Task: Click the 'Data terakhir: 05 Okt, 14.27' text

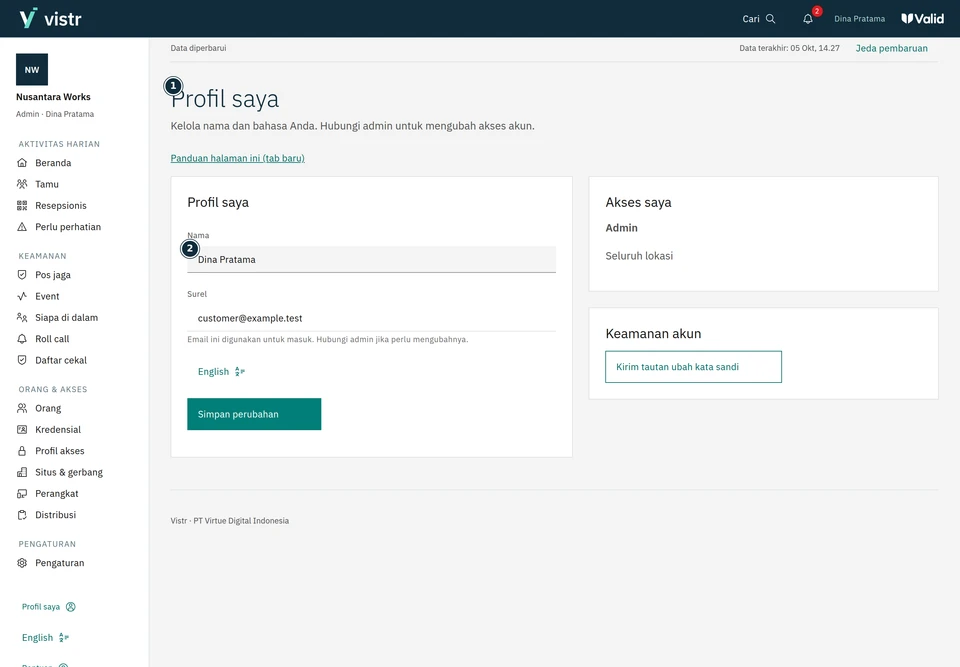Action: [789, 48]
